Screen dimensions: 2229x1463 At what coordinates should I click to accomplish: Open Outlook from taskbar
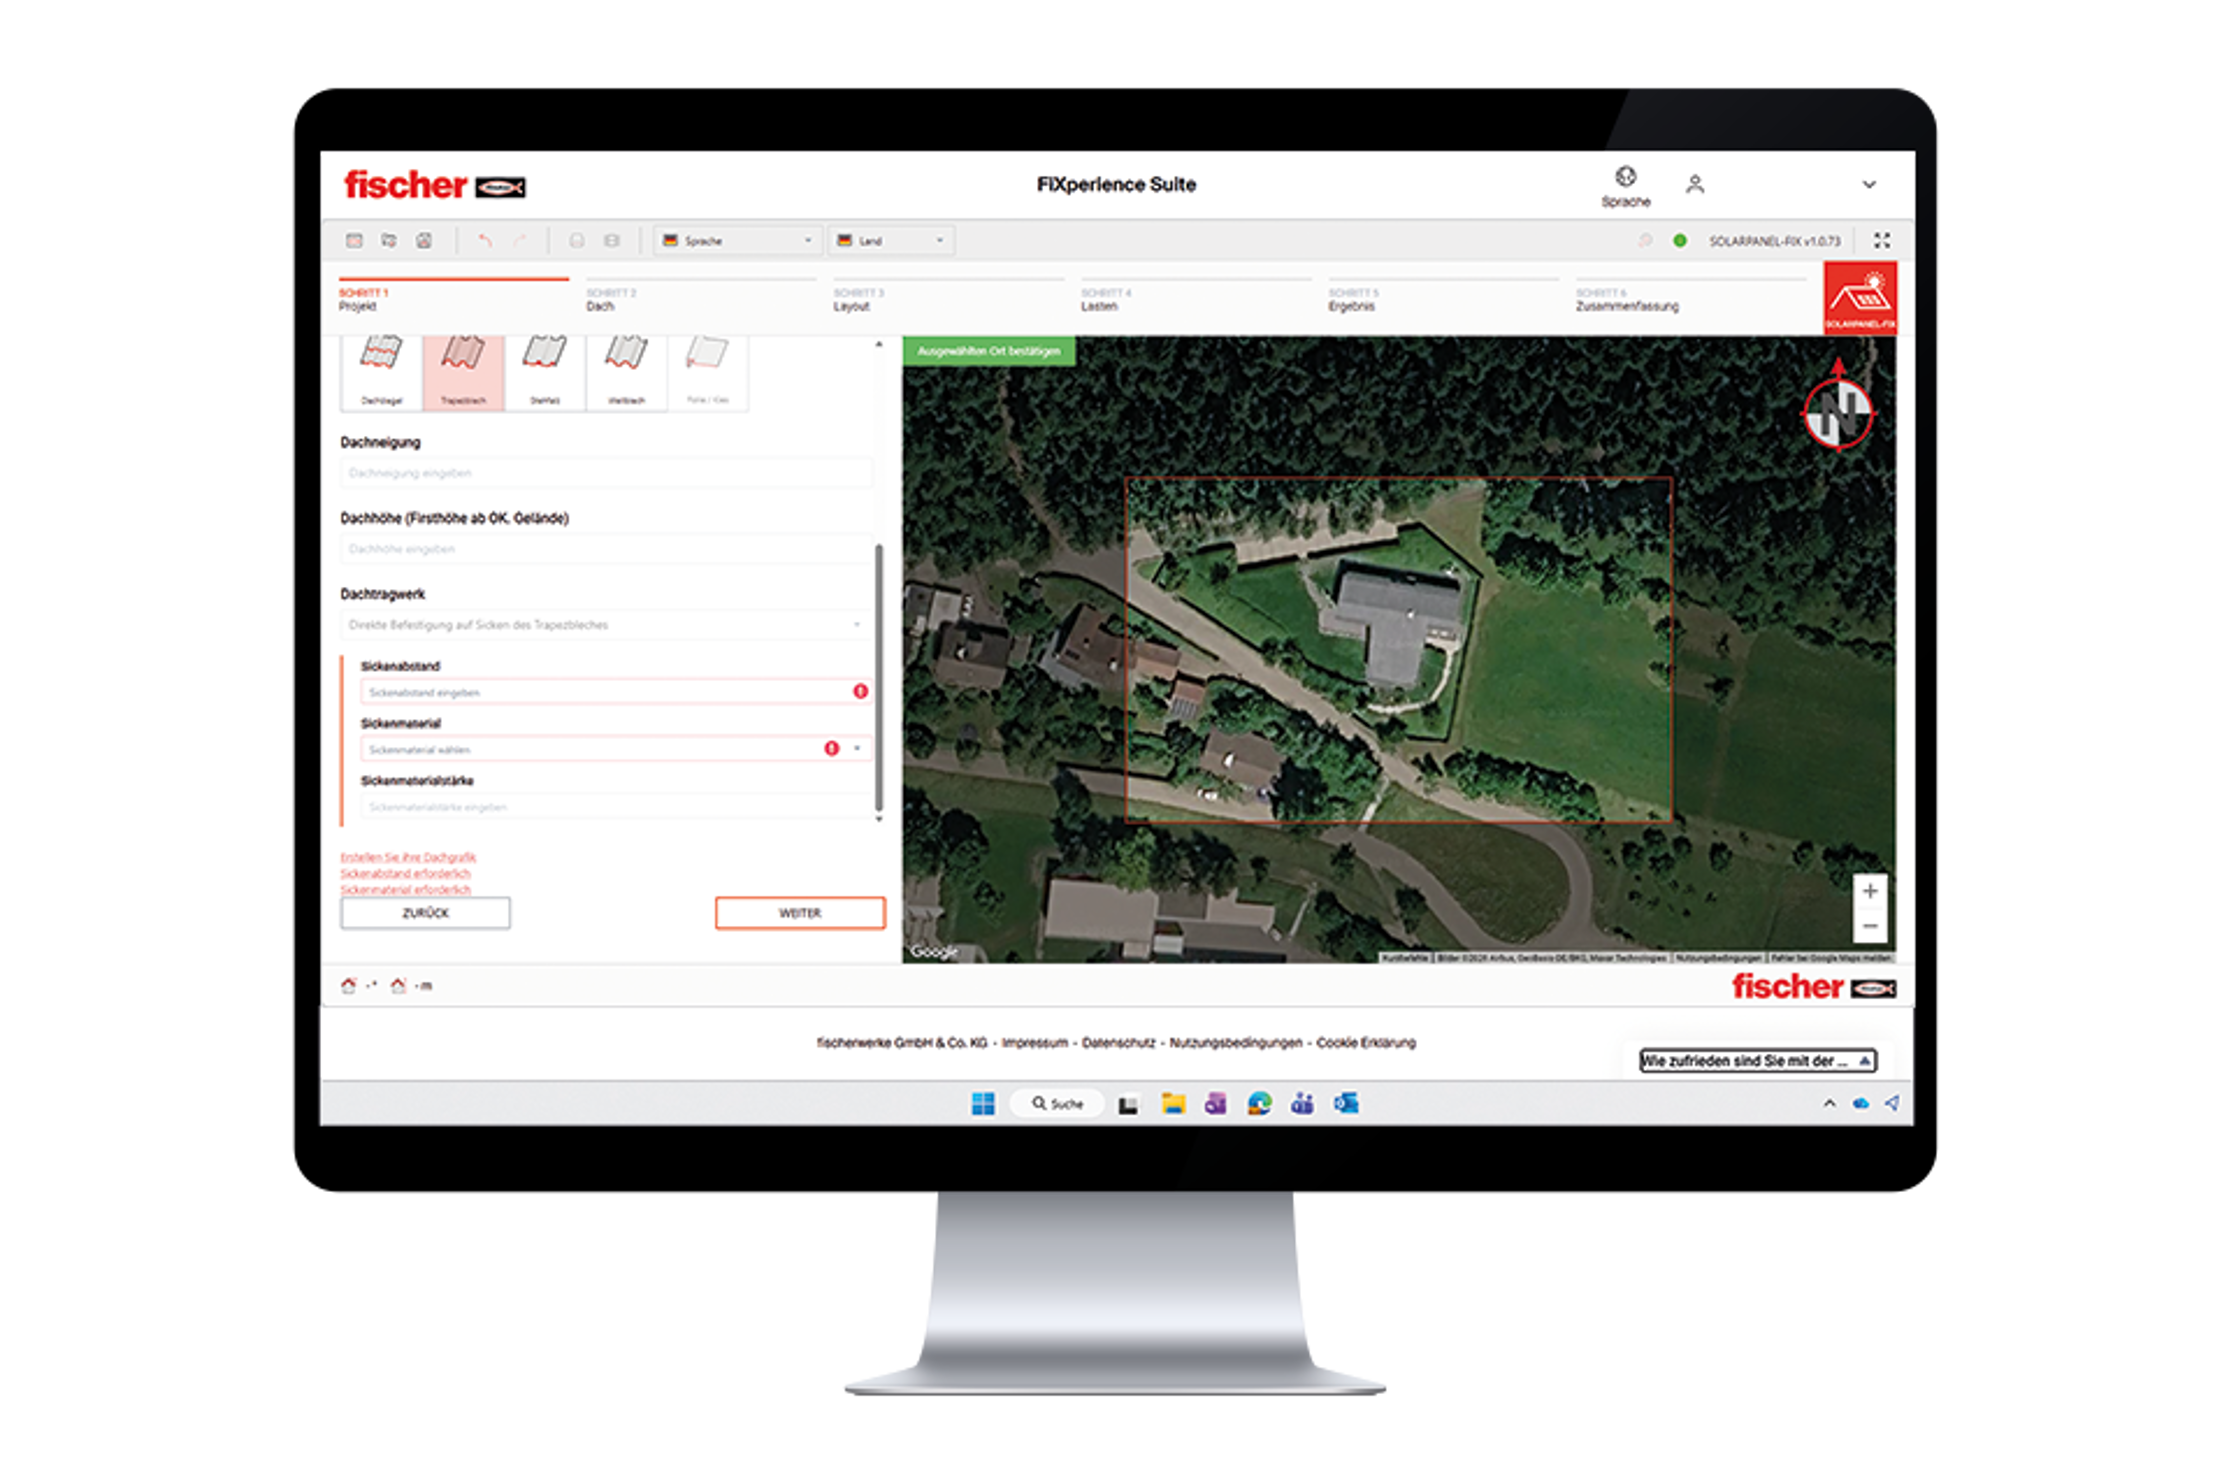click(1346, 1104)
